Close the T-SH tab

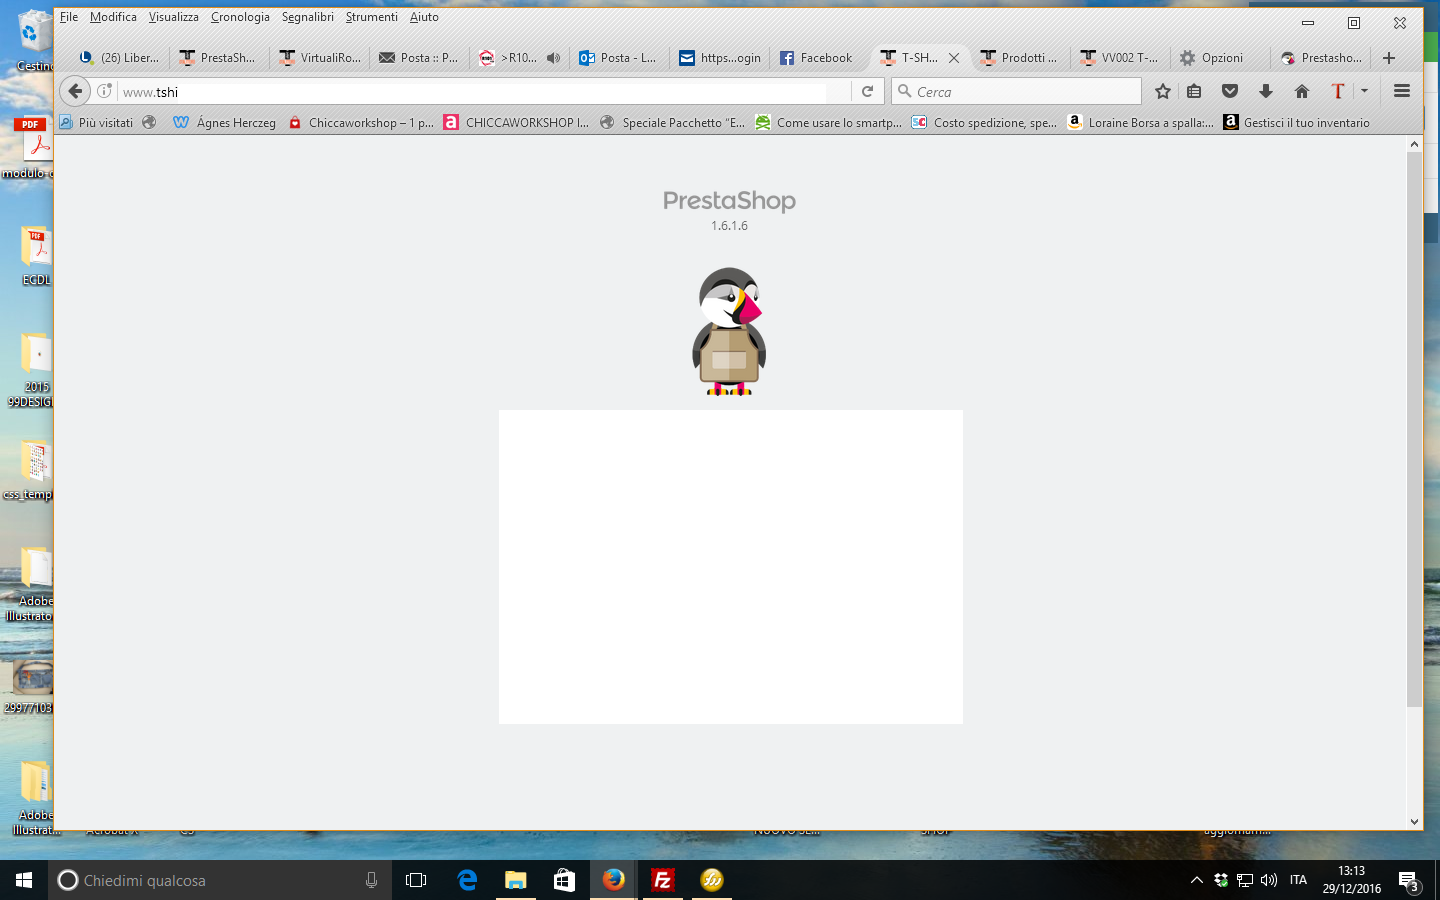[954, 58]
